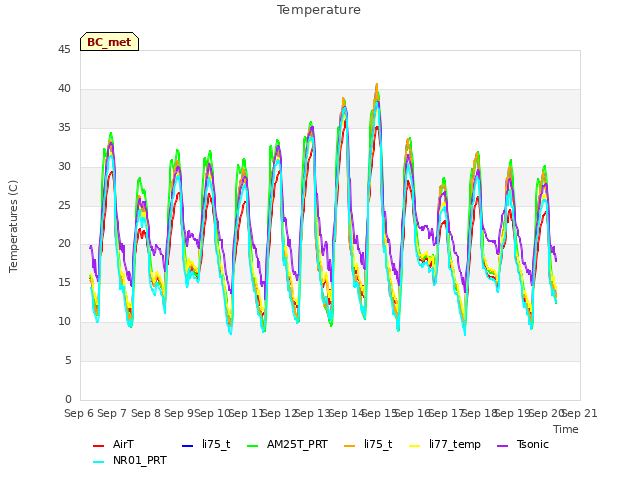Click the purple Tsonic legend swatch
The width and height of the screenshot is (640, 480).
pyautogui.click(x=503, y=445)
